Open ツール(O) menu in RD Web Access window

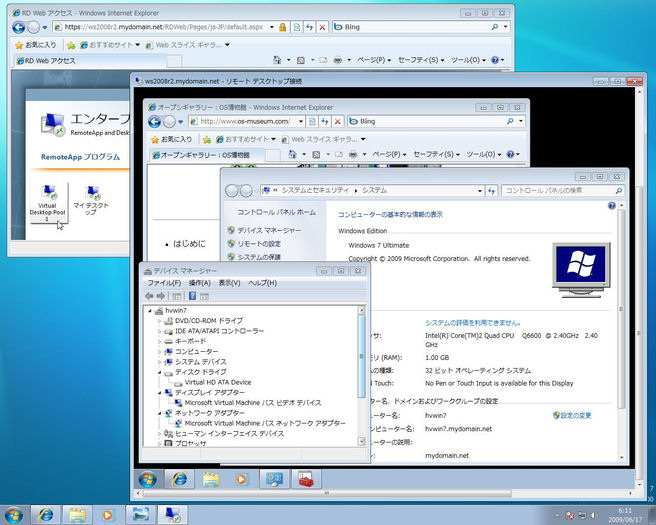point(468,60)
